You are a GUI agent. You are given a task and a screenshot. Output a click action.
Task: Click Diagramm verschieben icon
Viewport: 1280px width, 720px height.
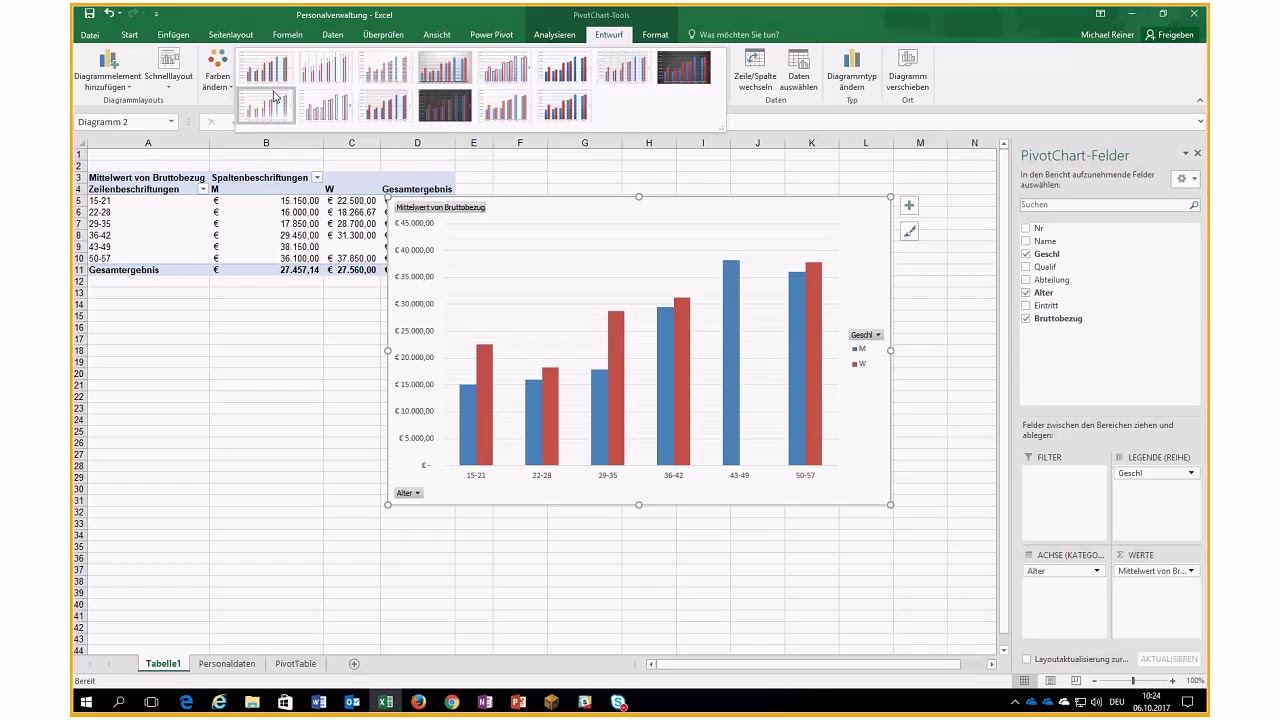[x=908, y=60]
